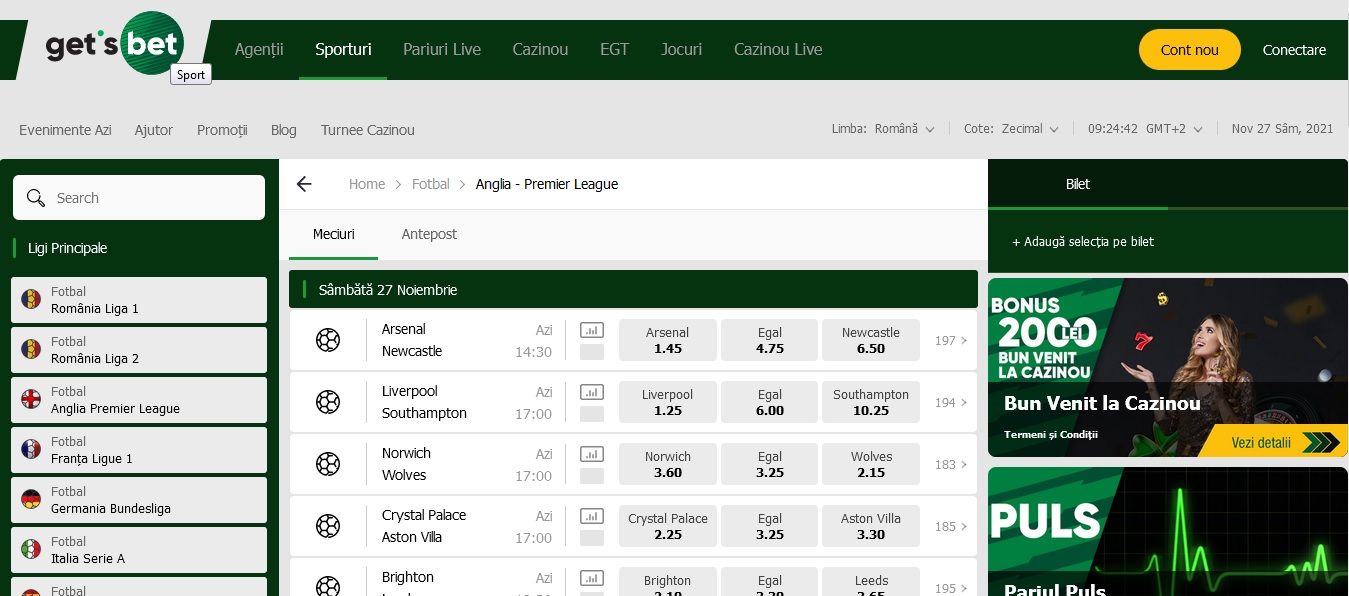Click the Cont nou button
Viewport: 1349px width, 596px height.
[1190, 50]
